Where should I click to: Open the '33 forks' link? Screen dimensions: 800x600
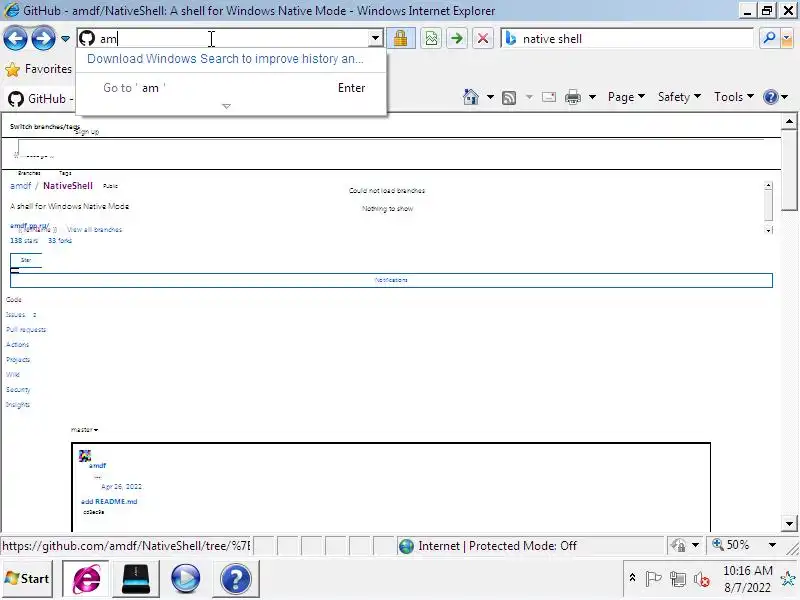point(60,240)
